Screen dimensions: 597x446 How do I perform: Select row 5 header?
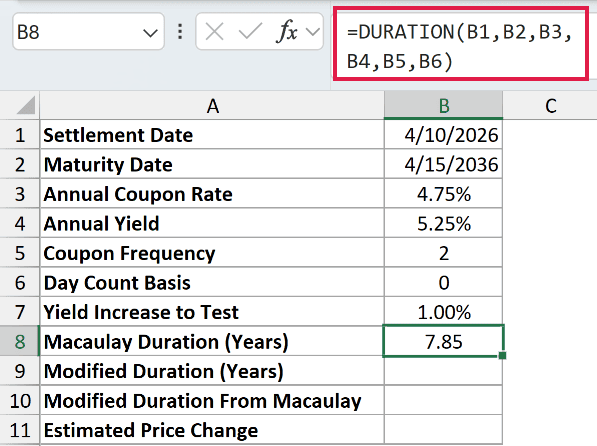(x=20, y=253)
